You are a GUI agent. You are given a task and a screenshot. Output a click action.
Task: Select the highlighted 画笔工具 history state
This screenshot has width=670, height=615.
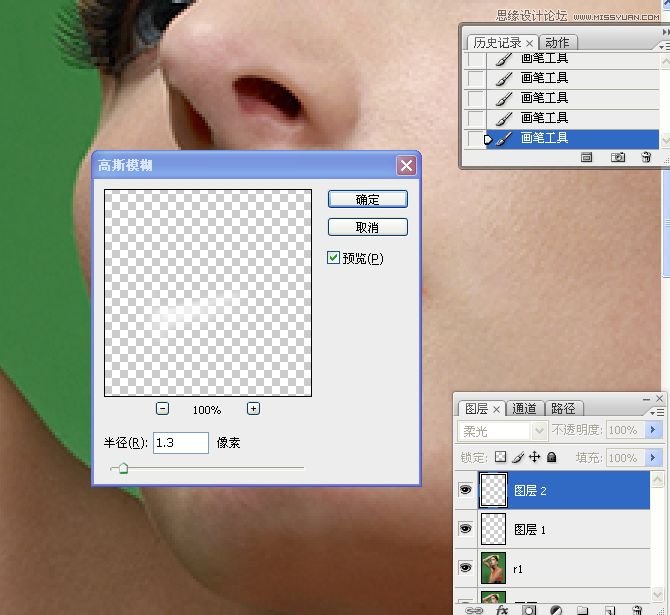[573, 138]
